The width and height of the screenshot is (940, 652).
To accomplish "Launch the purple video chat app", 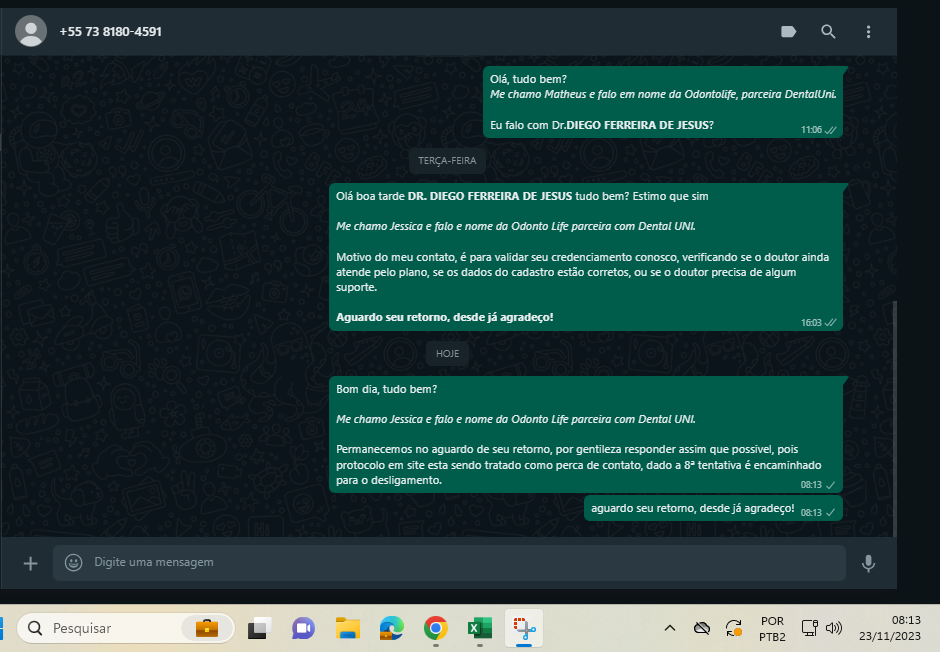I will [303, 628].
